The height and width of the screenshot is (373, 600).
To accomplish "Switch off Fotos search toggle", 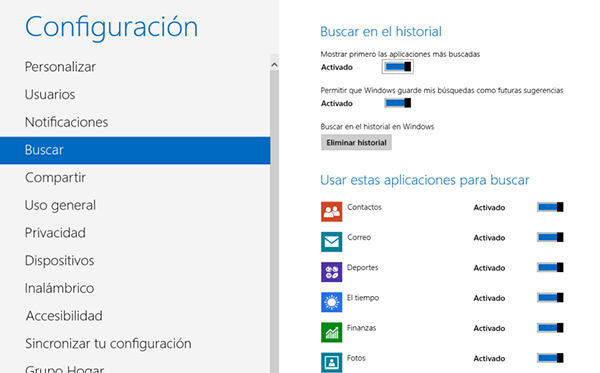I will point(550,358).
